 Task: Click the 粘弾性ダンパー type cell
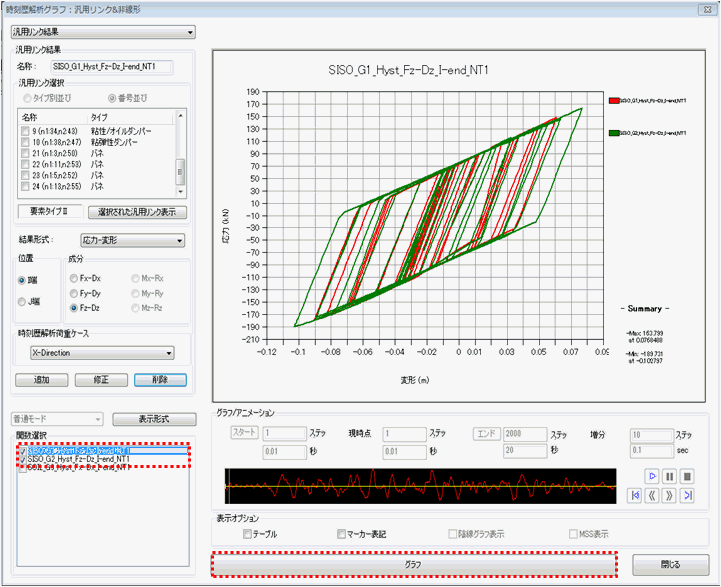(x=114, y=142)
